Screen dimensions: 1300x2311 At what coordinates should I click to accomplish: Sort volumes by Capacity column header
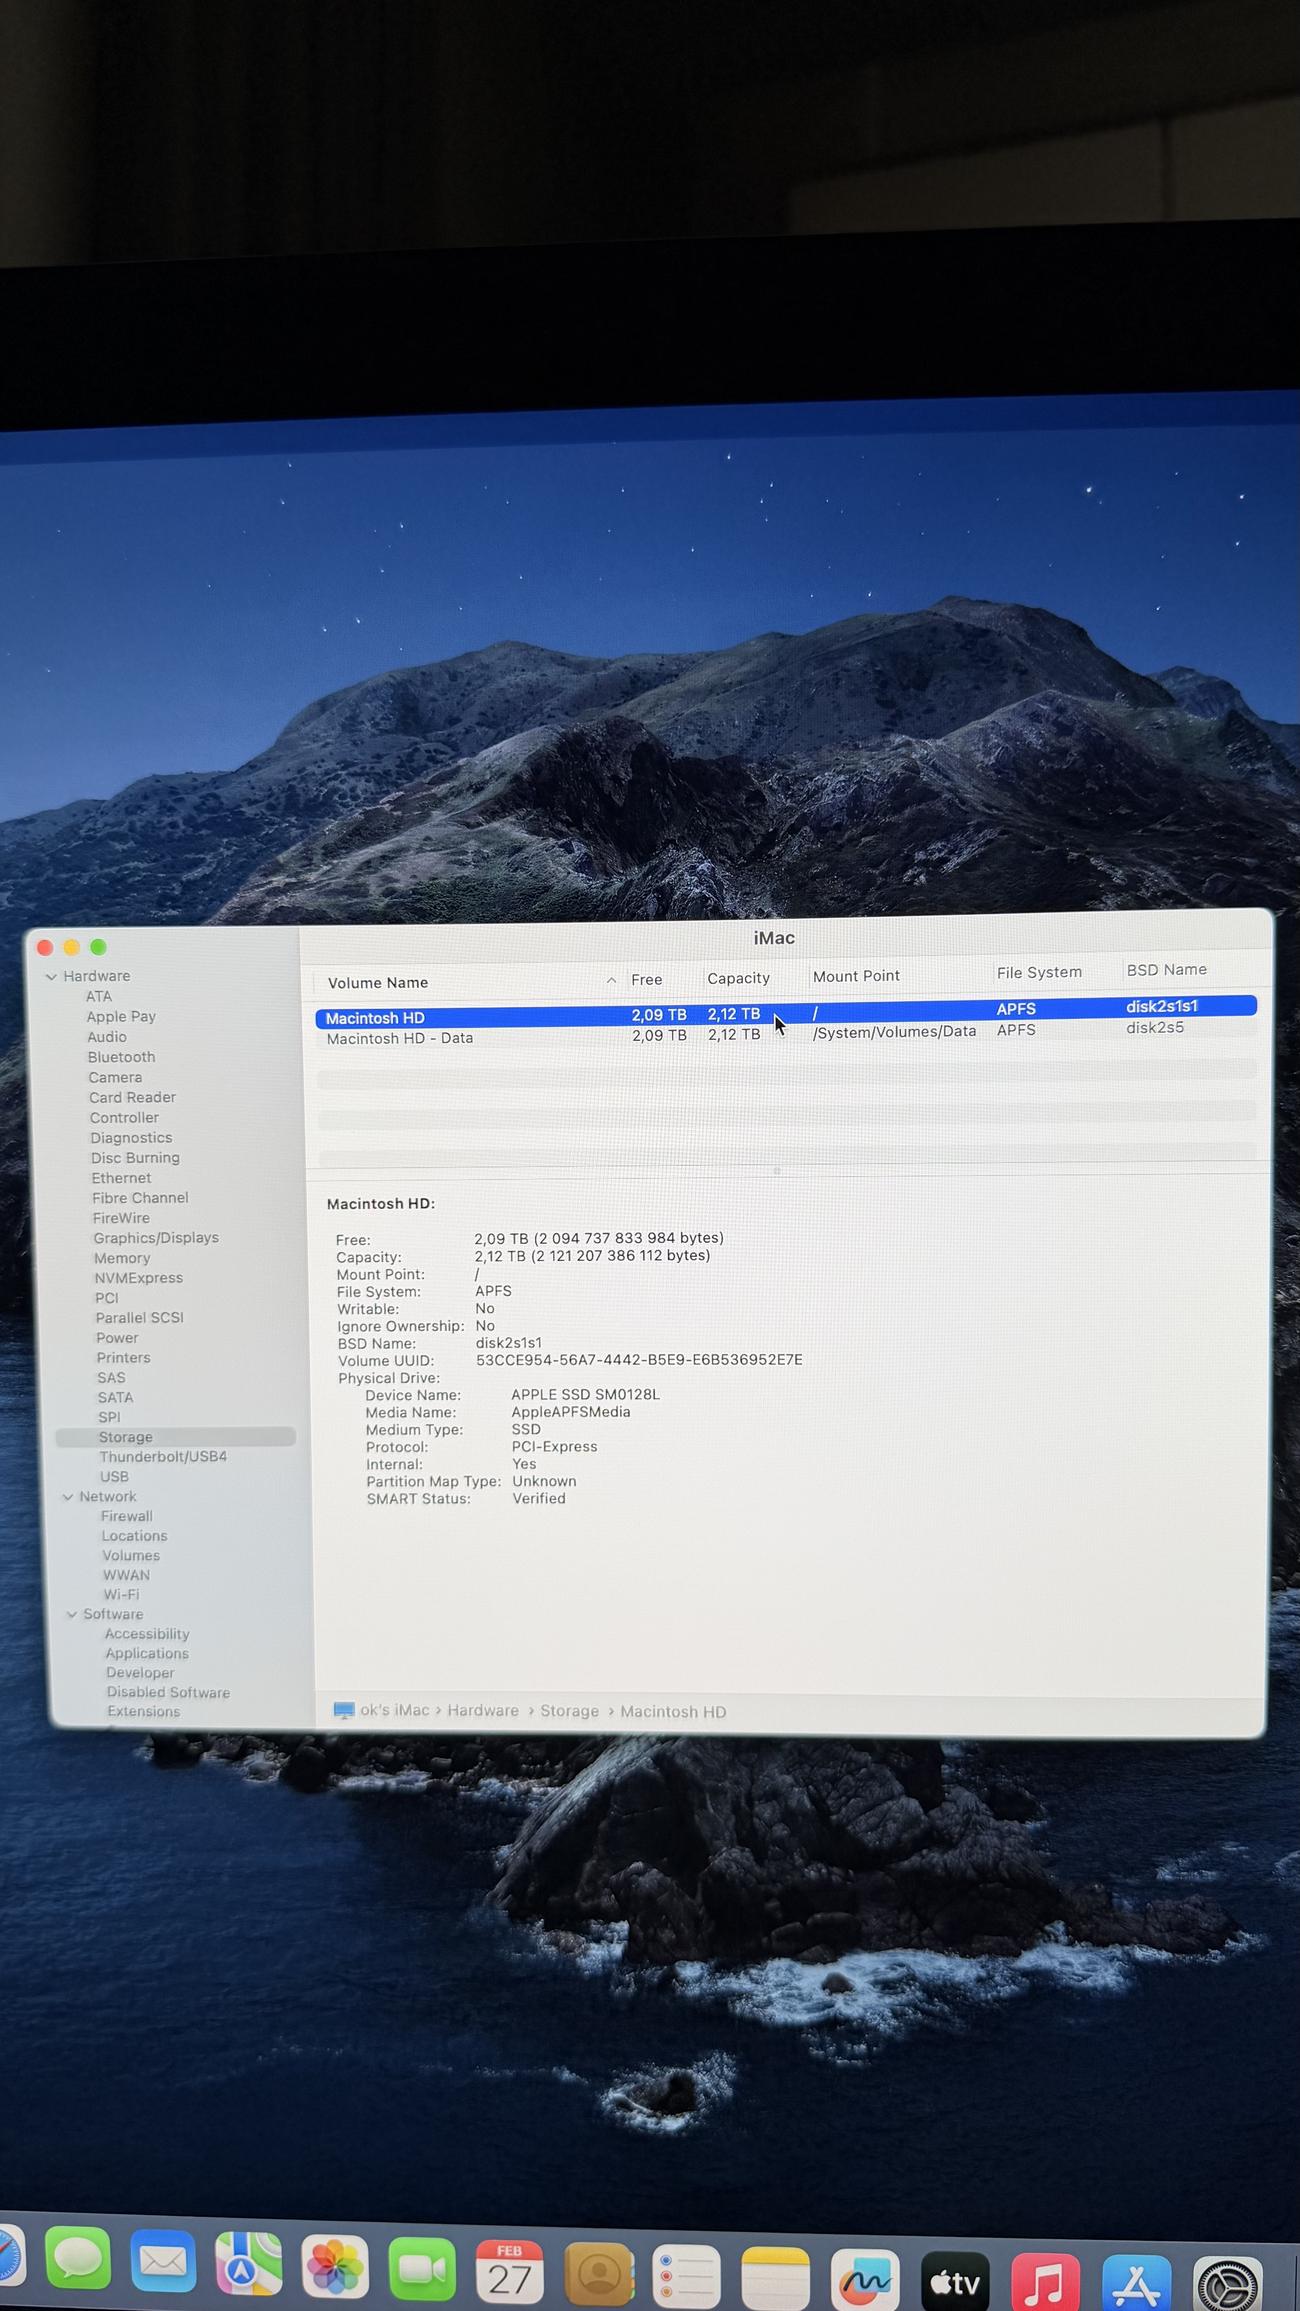coord(738,978)
